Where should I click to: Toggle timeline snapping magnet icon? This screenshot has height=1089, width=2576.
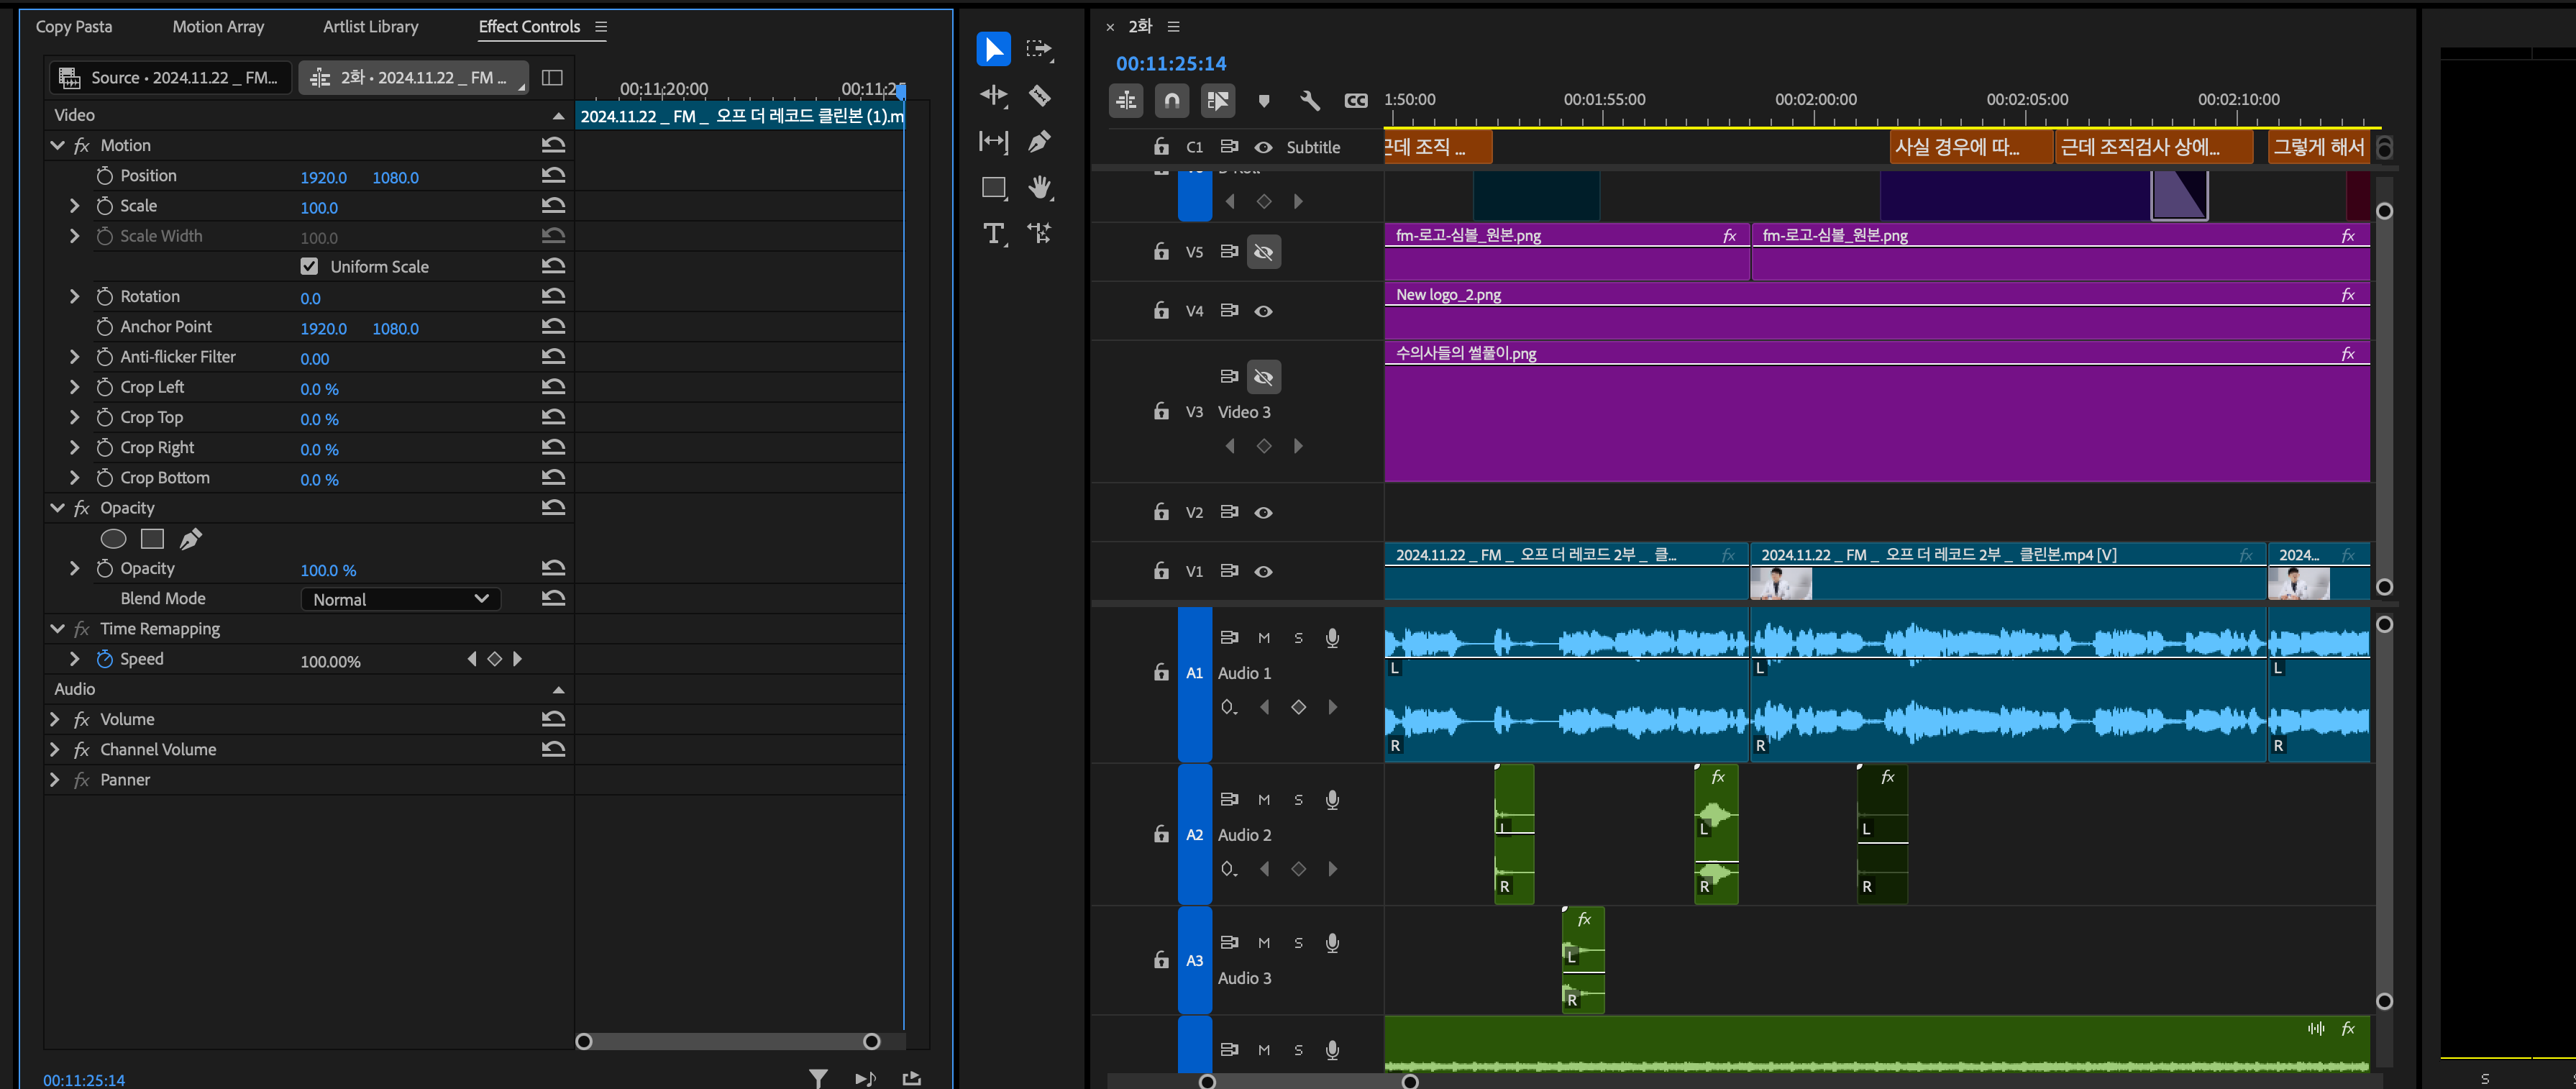(1171, 100)
